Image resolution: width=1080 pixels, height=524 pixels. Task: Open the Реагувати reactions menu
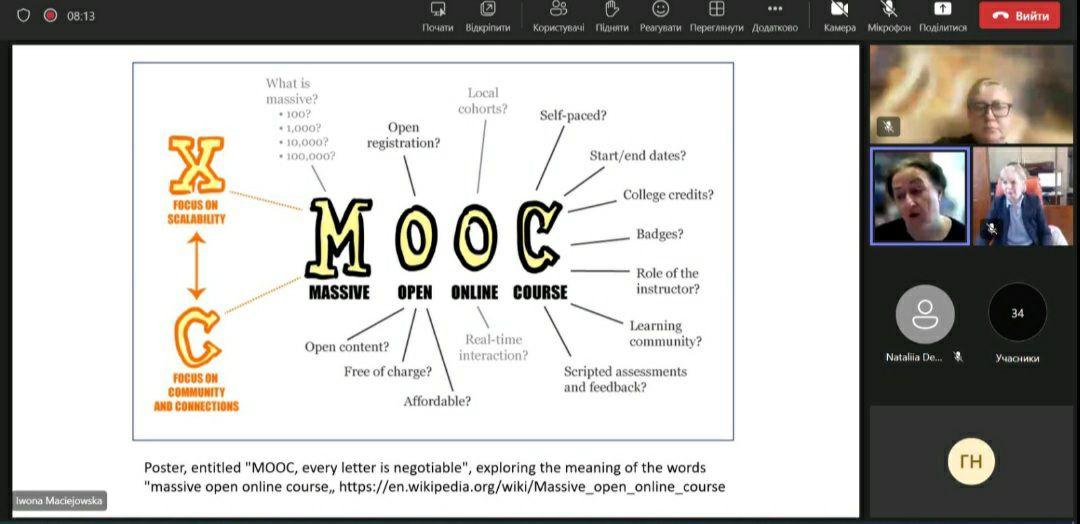(661, 17)
